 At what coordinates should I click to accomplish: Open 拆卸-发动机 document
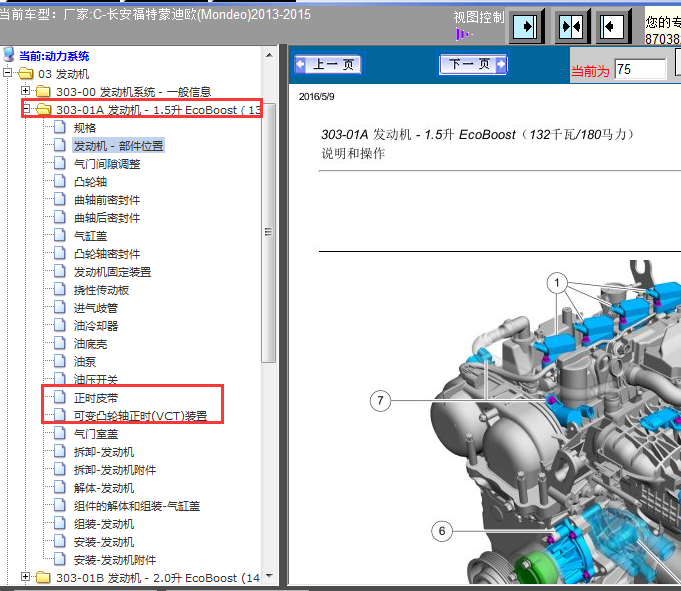tap(104, 452)
